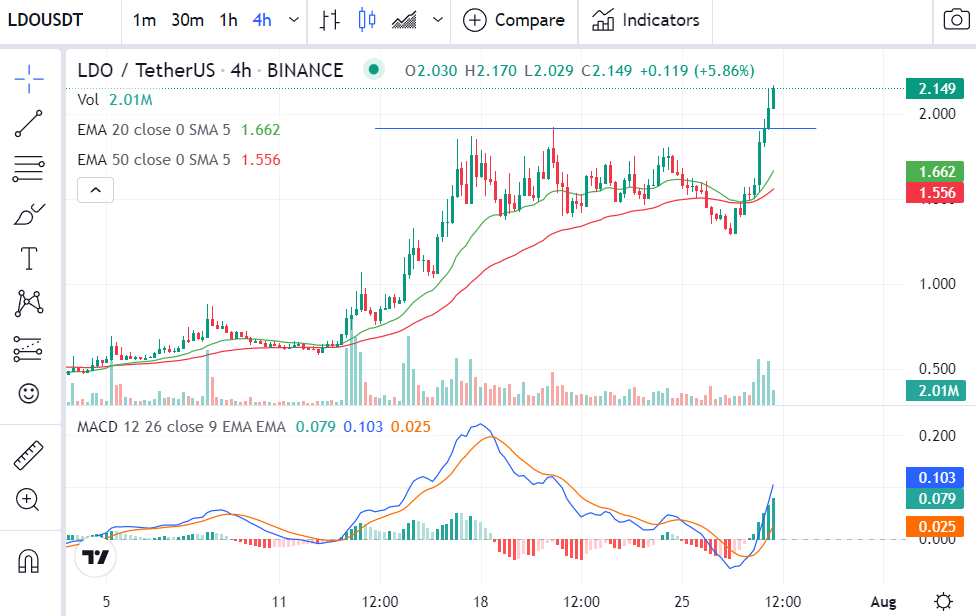Select the text annotation tool
The image size is (976, 616).
(x=29, y=258)
